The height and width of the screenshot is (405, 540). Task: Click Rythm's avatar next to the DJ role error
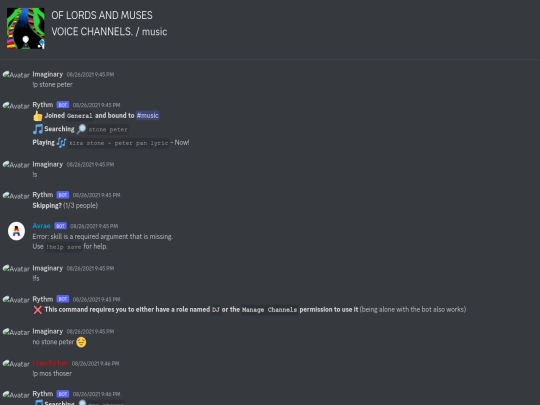point(16,300)
